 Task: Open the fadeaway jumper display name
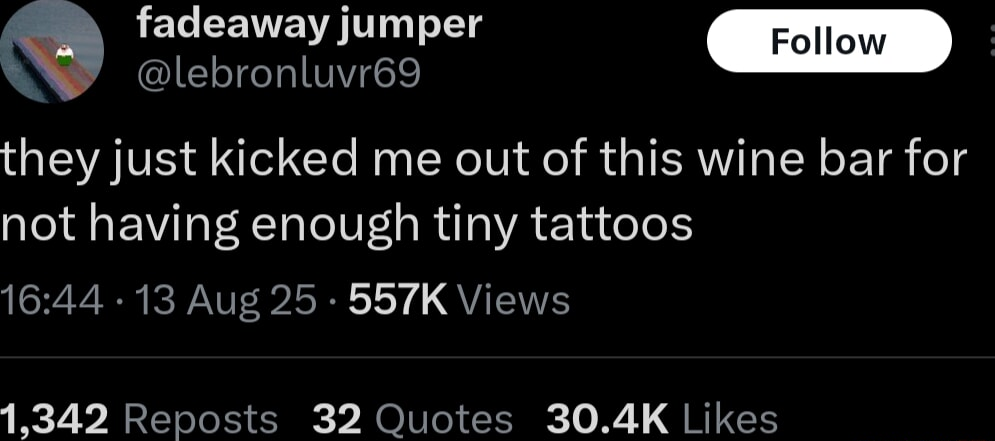coord(310,26)
